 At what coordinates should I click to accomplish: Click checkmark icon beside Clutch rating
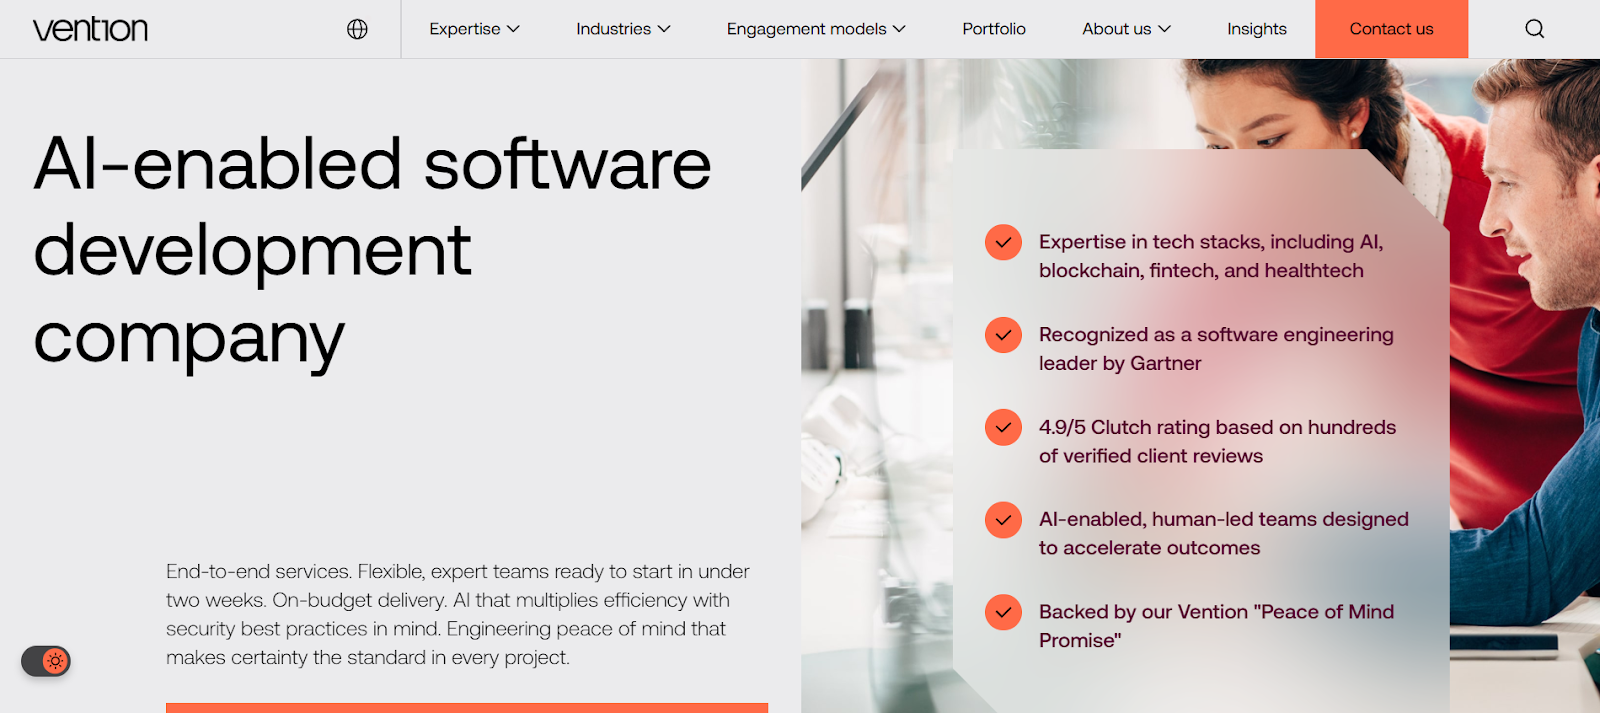pyautogui.click(x=1003, y=427)
